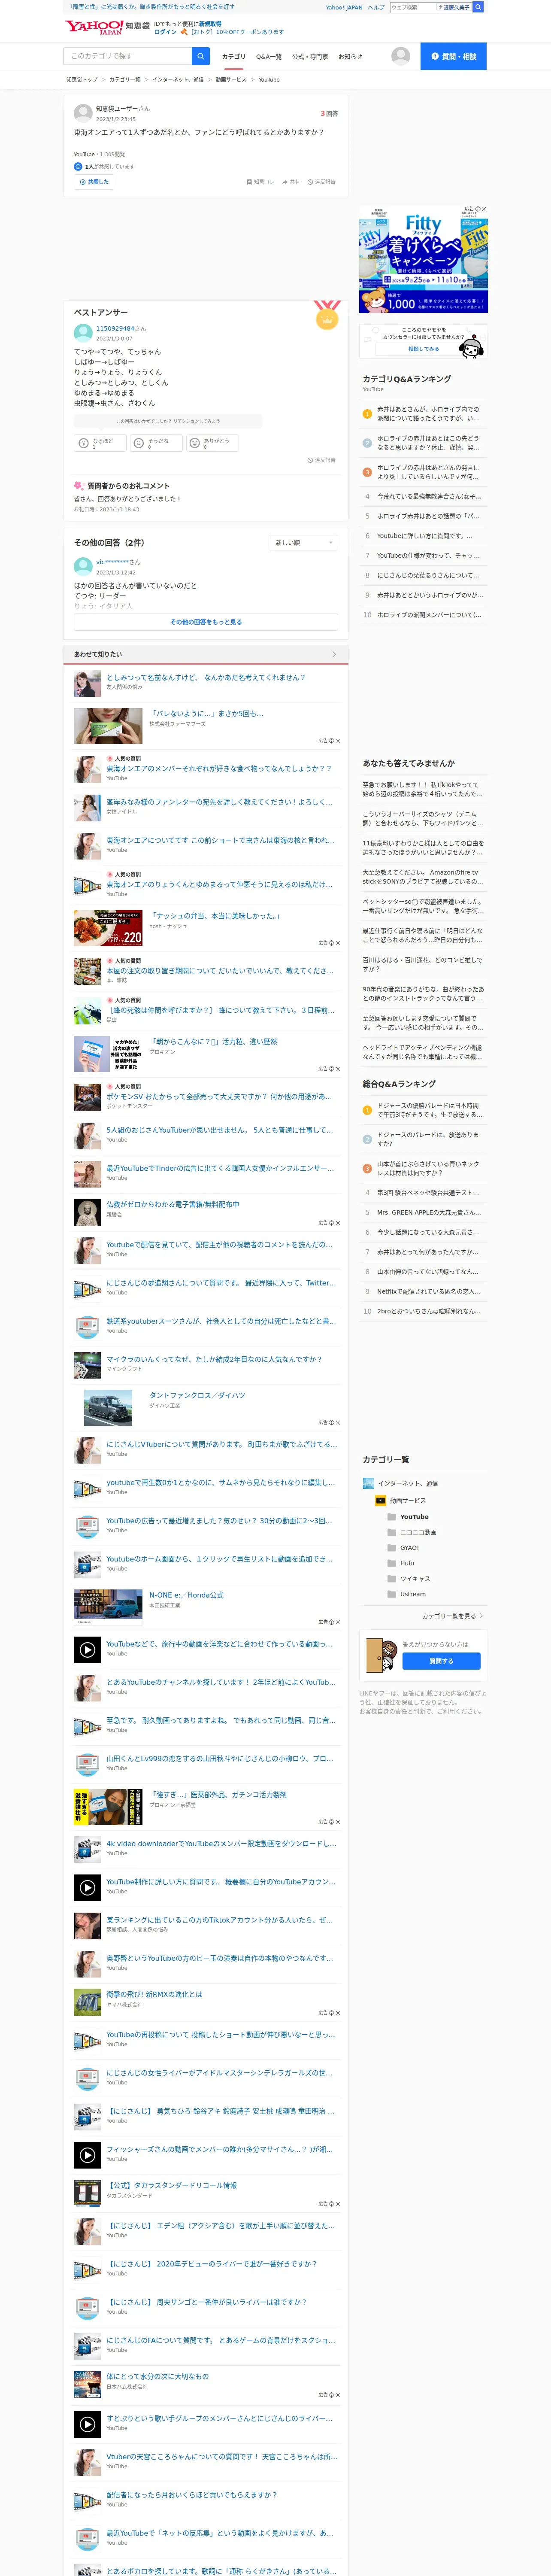Viewport: 551px width, 2576px height.
Task: Select the Q&A一覧 tab
Action: pos(269,57)
